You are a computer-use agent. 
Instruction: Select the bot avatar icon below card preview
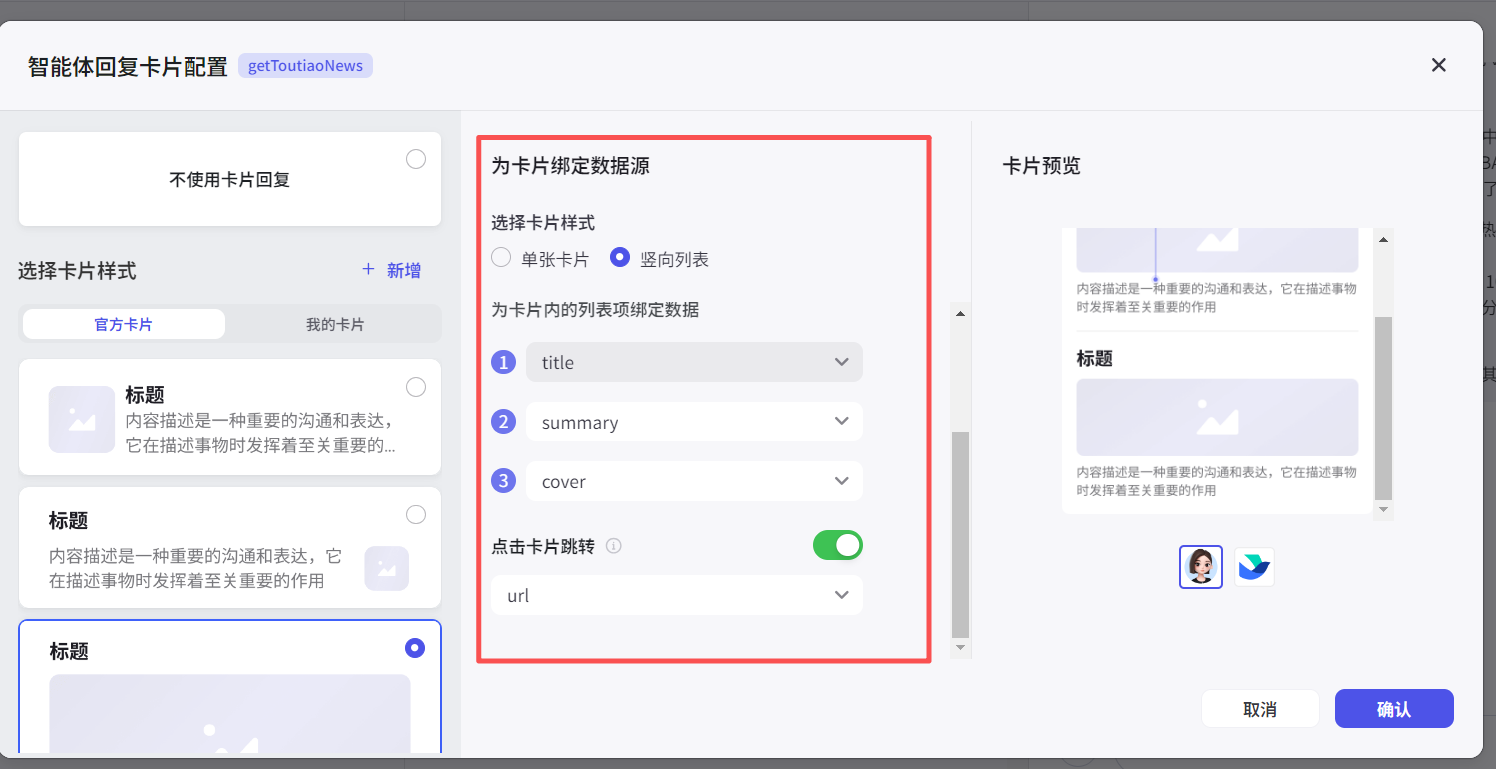click(1200, 566)
